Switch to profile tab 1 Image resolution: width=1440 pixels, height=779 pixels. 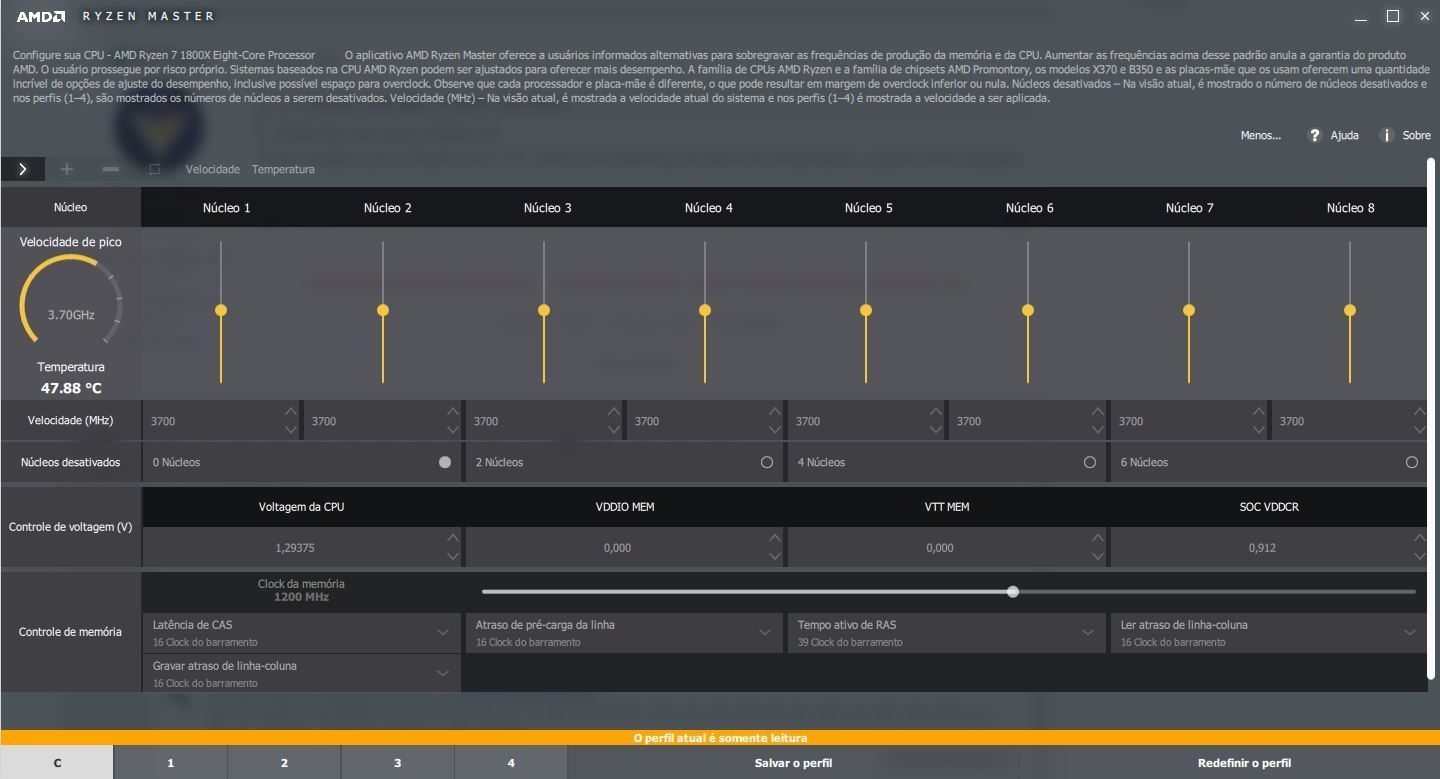pyautogui.click(x=171, y=763)
